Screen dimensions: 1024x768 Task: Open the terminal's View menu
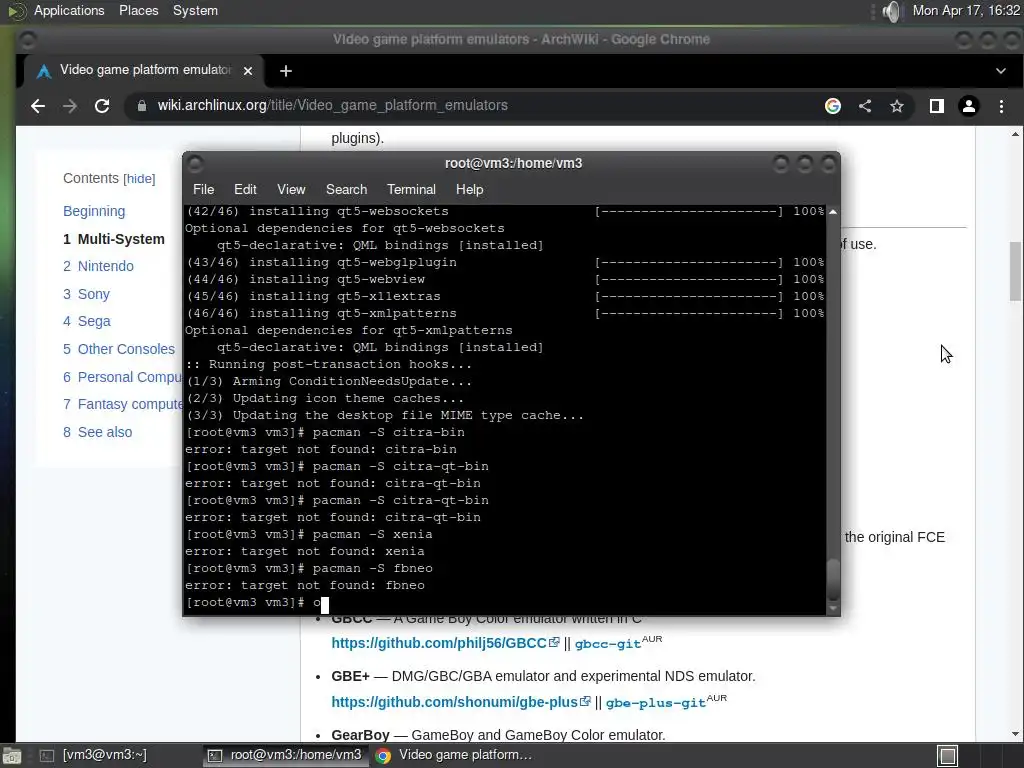click(291, 189)
